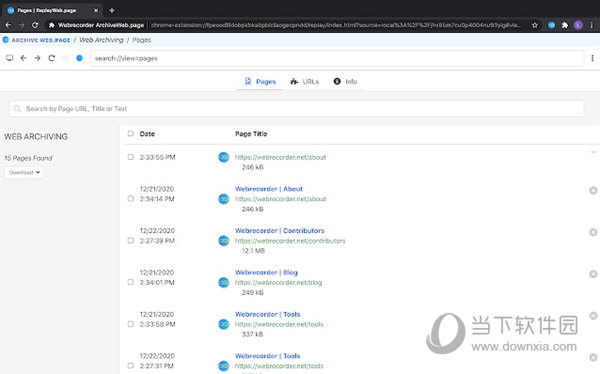600x374 pixels.
Task: Open new browser tab with plus
Action: [112, 10]
